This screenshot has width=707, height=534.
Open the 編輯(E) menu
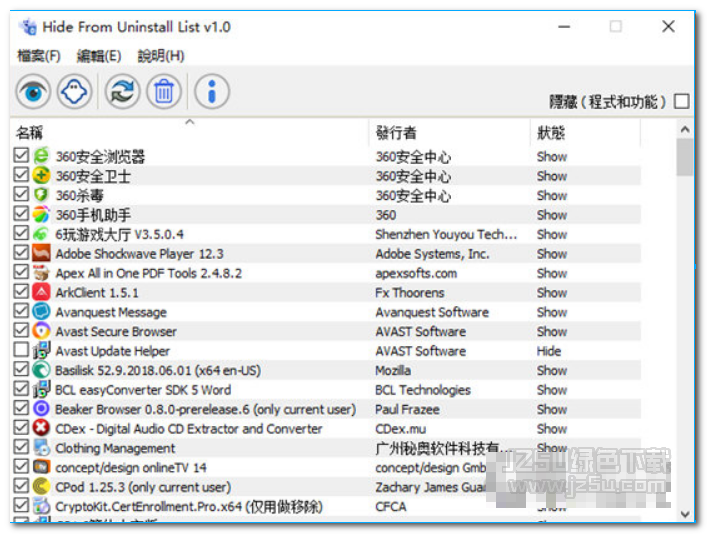pos(99,56)
